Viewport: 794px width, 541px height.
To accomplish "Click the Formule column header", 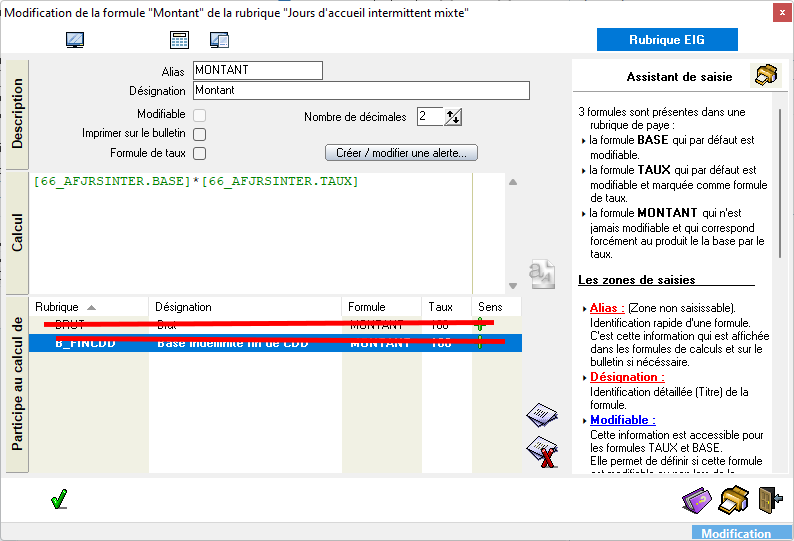I will point(382,307).
